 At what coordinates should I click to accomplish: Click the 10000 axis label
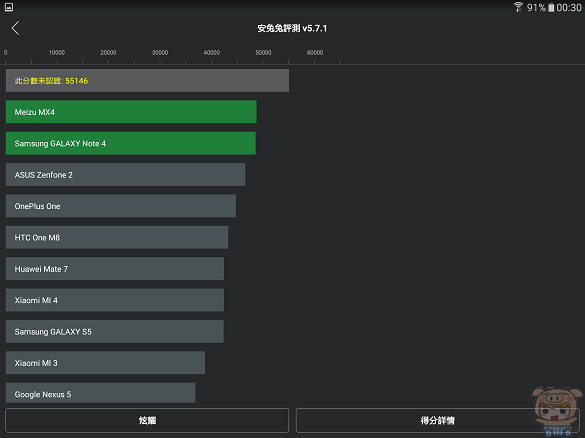pyautogui.click(x=57, y=53)
